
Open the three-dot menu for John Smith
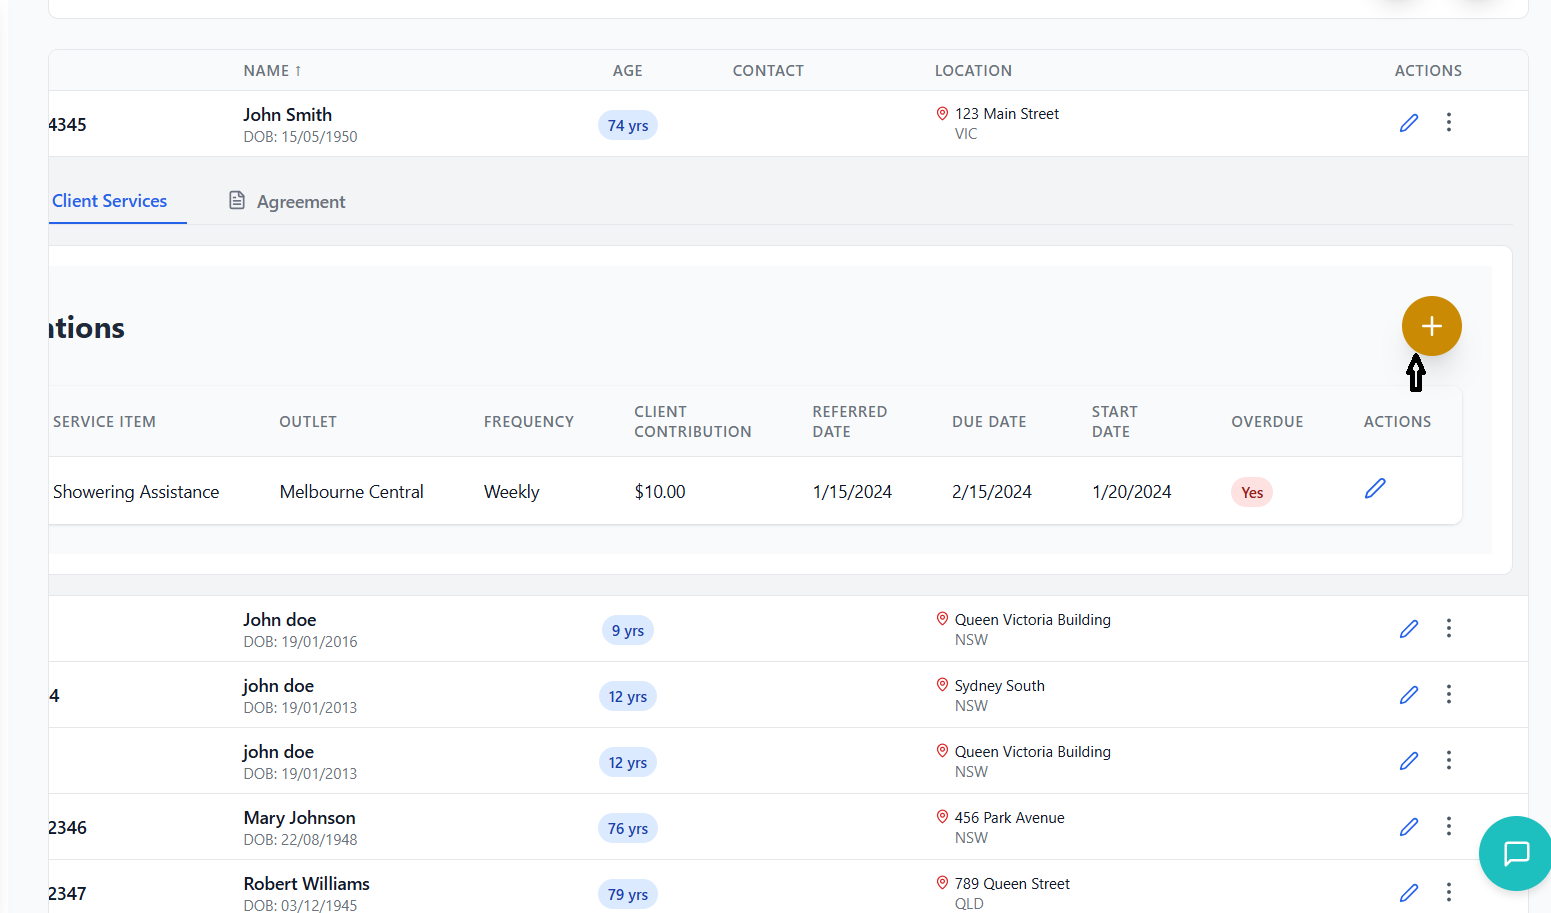(1448, 123)
